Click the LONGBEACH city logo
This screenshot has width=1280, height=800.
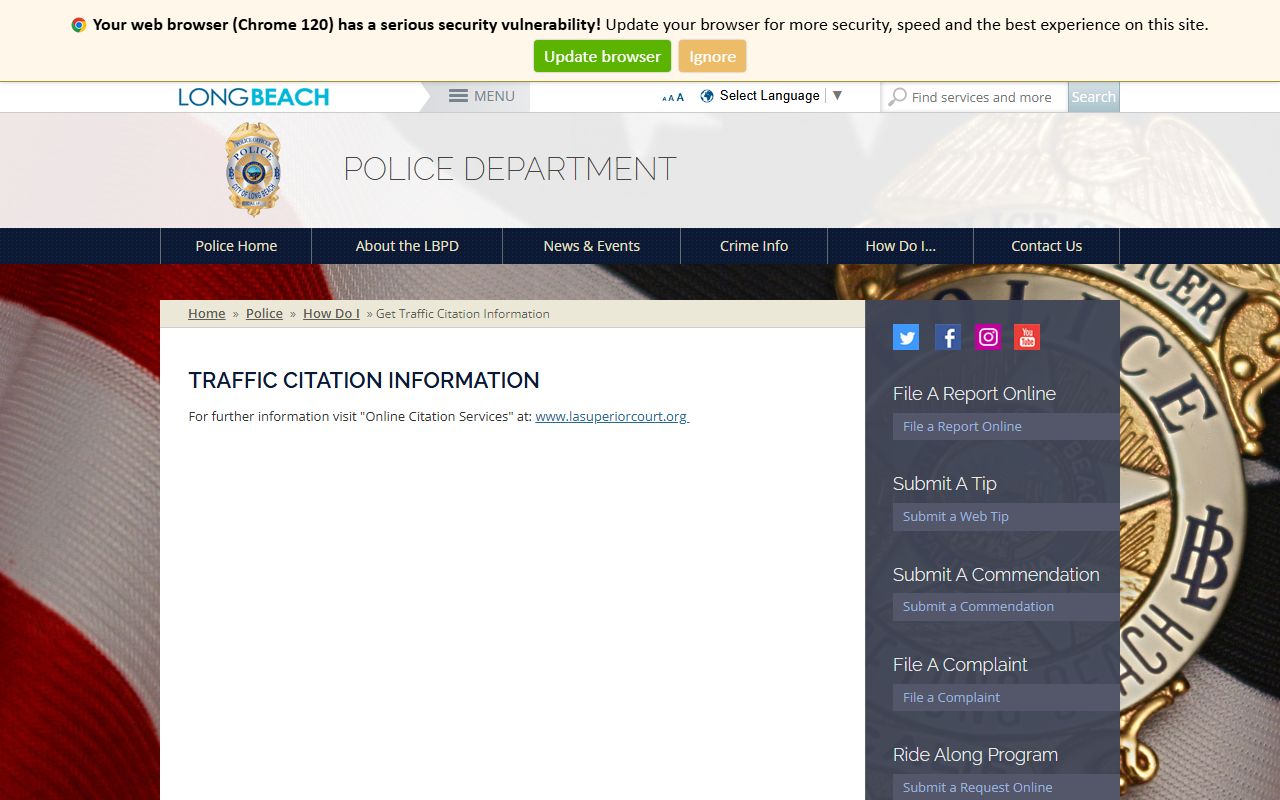point(254,97)
